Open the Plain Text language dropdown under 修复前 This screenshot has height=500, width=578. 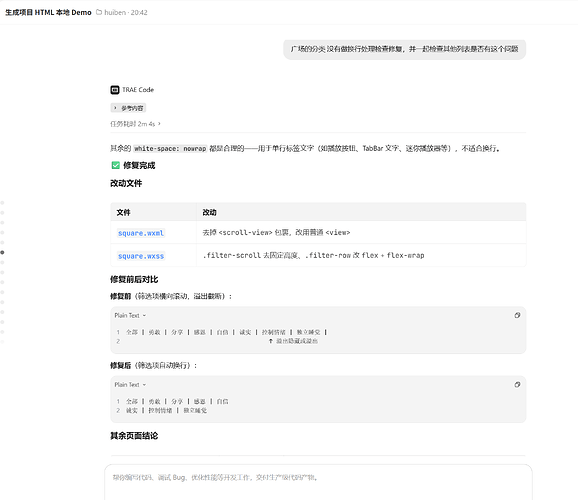(130, 315)
